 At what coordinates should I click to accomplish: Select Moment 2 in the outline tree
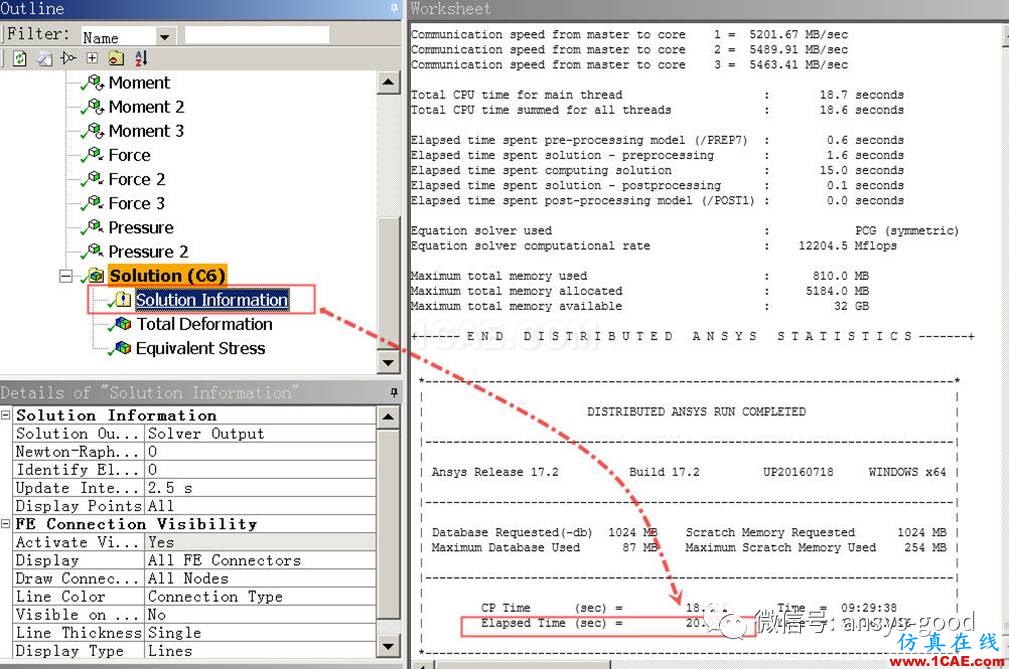click(x=146, y=107)
